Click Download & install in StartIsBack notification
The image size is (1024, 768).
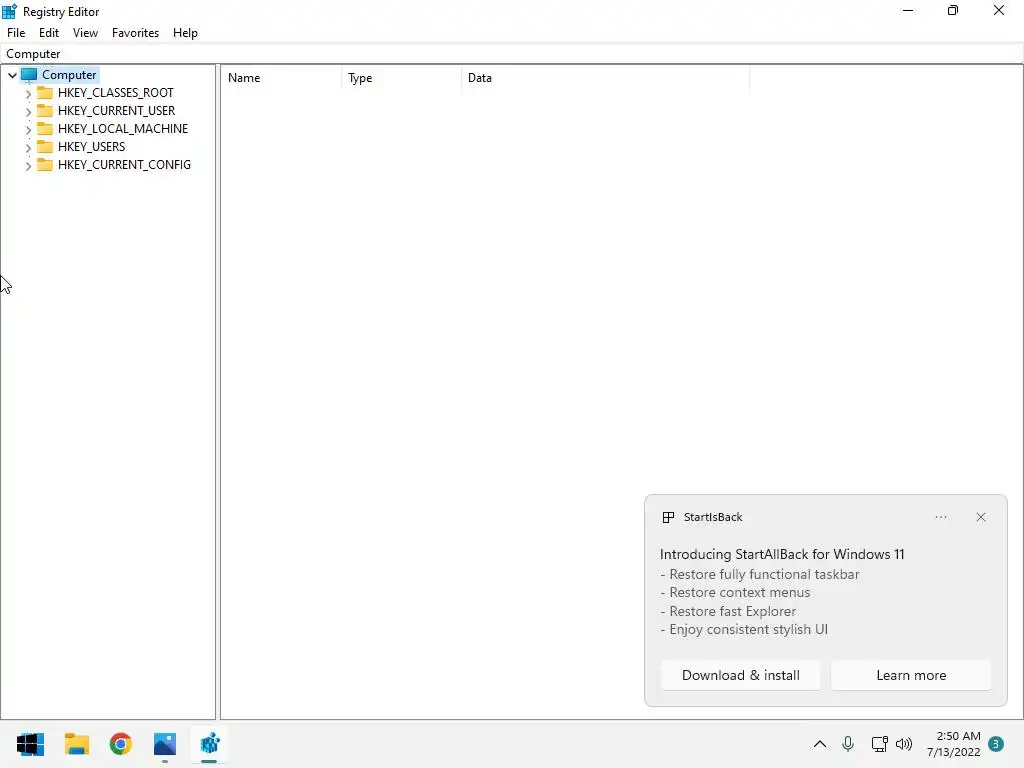pyautogui.click(x=741, y=675)
